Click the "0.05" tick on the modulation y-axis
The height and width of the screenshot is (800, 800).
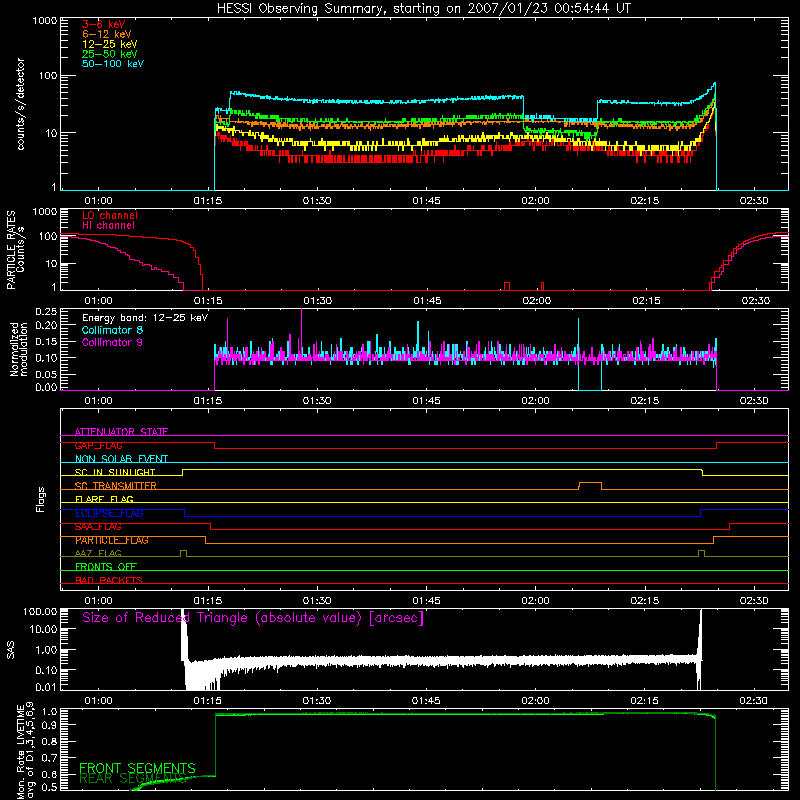coord(46,374)
